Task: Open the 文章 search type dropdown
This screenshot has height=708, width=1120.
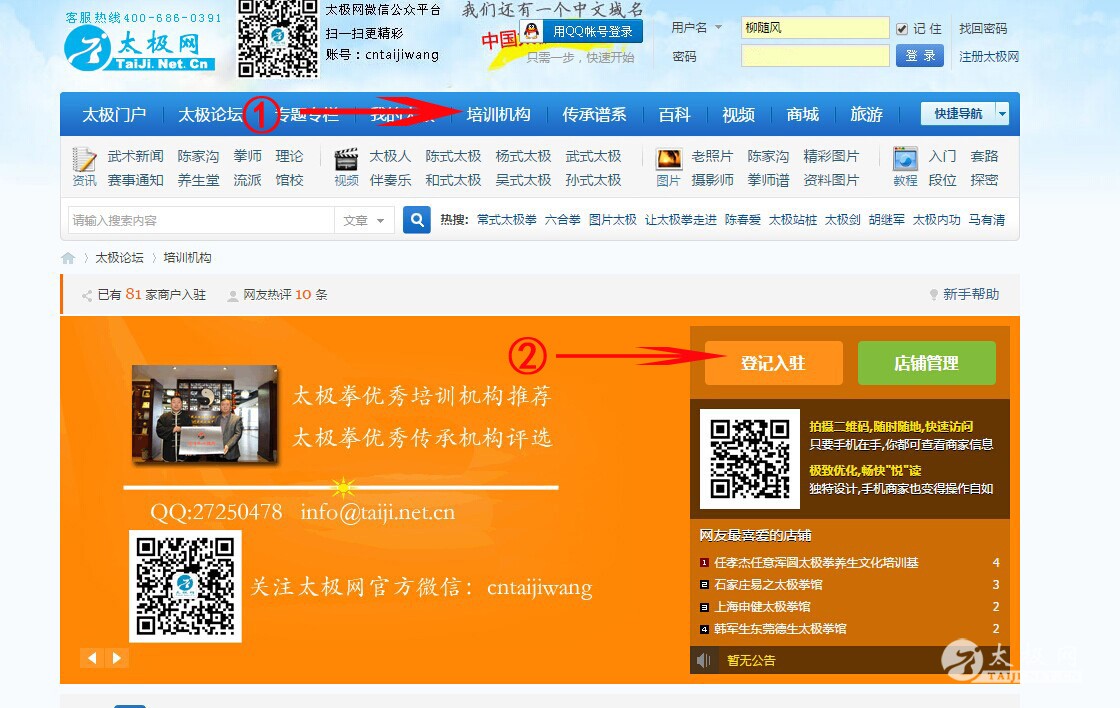Action: point(365,220)
